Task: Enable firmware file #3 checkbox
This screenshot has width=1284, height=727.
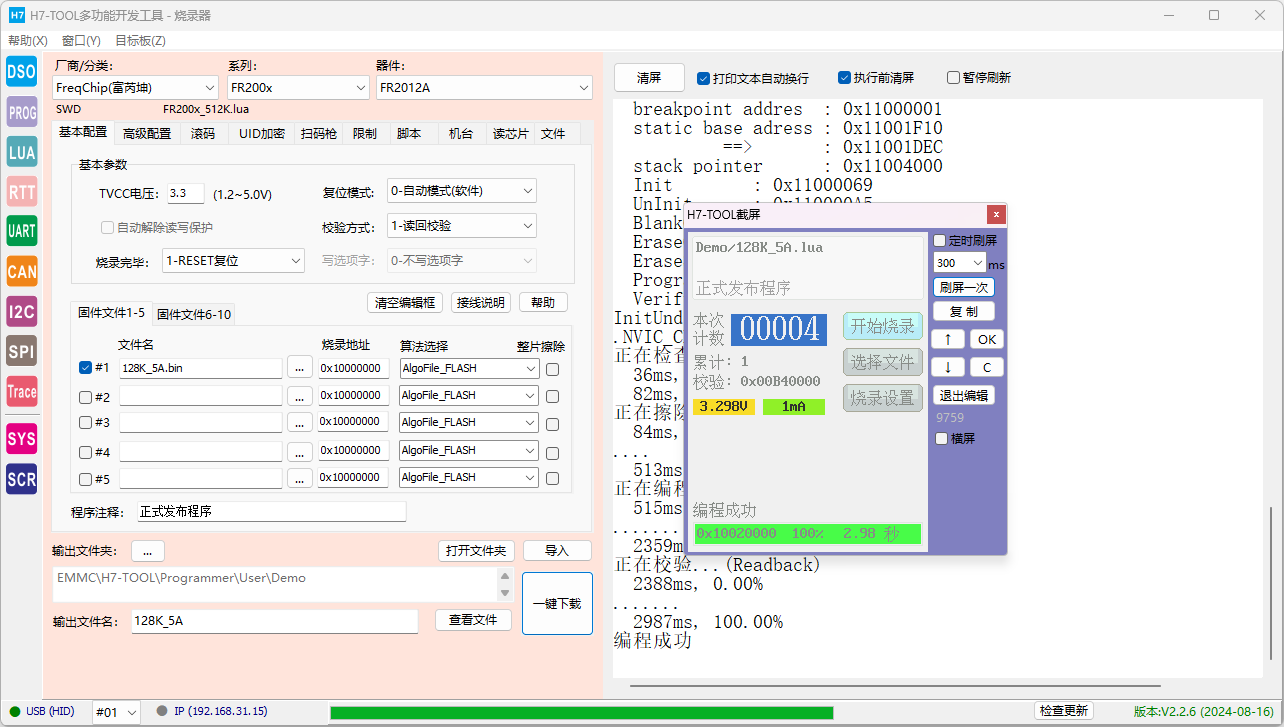Action: coord(85,423)
